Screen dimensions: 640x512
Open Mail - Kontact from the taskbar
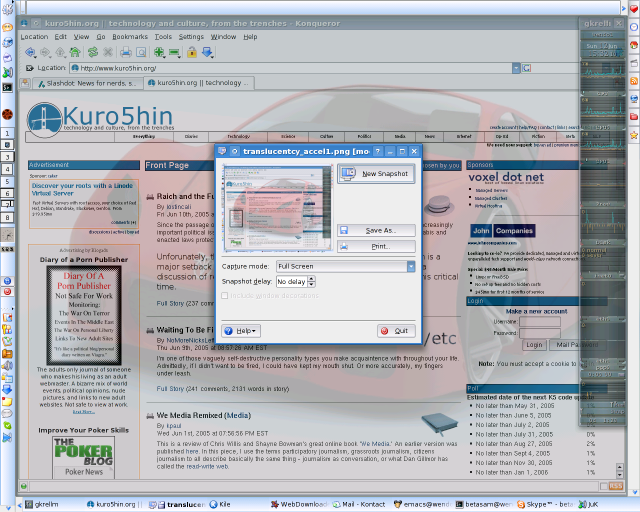coord(359,505)
